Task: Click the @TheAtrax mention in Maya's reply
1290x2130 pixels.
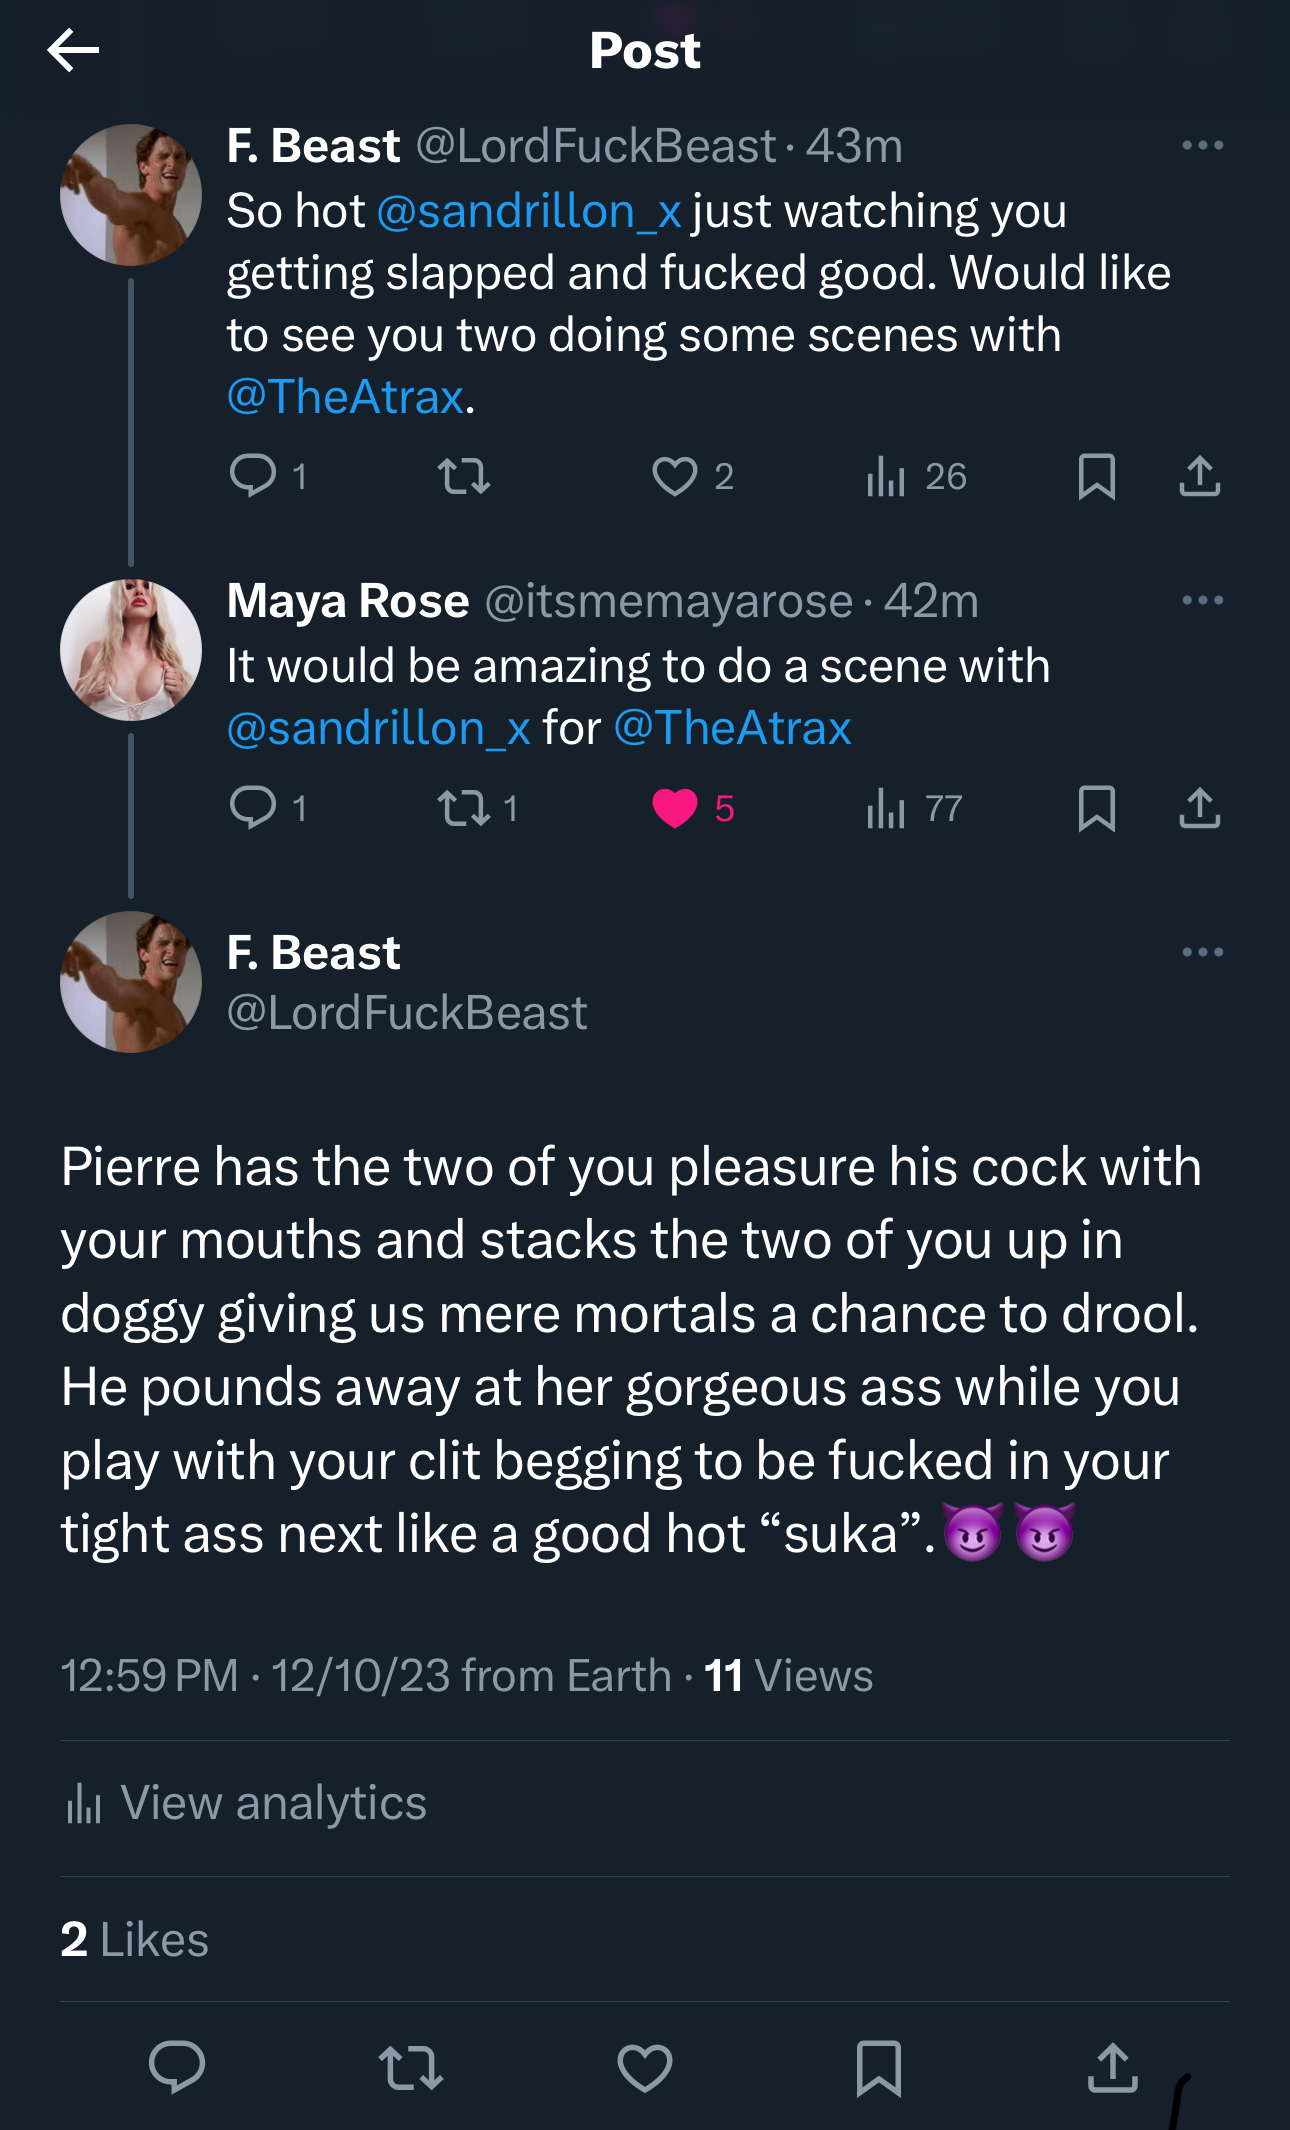Action: tap(732, 728)
